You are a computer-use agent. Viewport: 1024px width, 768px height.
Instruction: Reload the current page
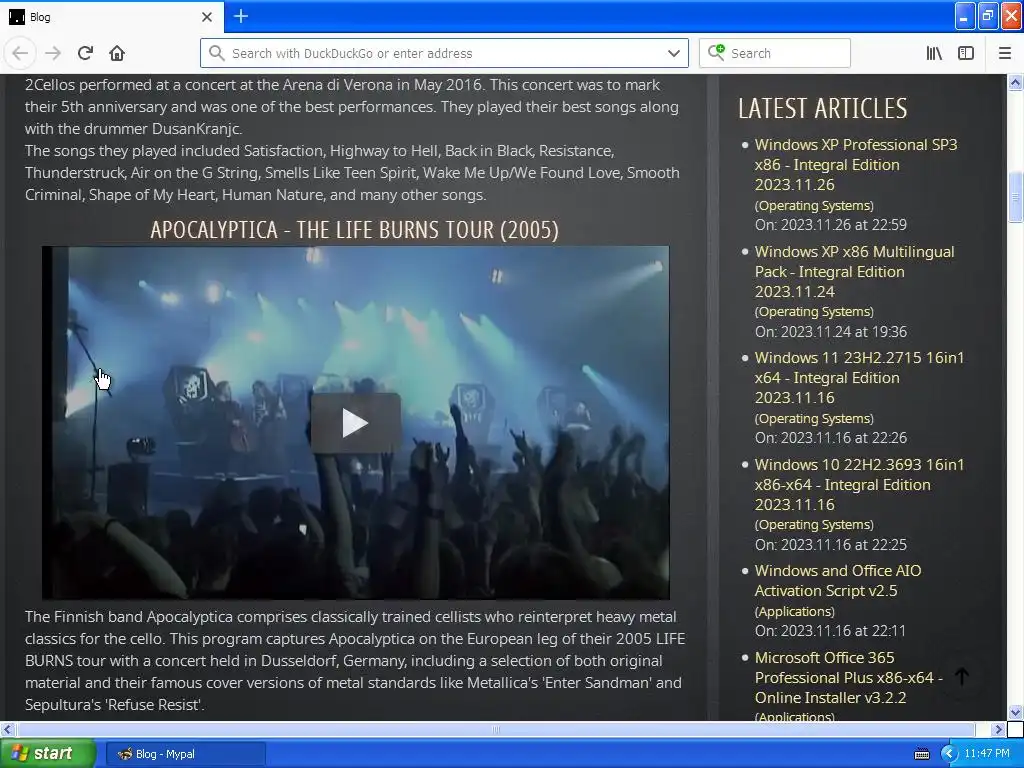pyautogui.click(x=85, y=53)
